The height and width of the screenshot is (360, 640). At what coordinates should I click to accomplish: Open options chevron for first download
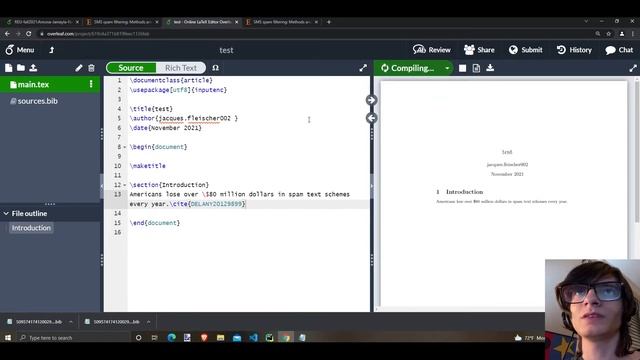click(x=71, y=322)
